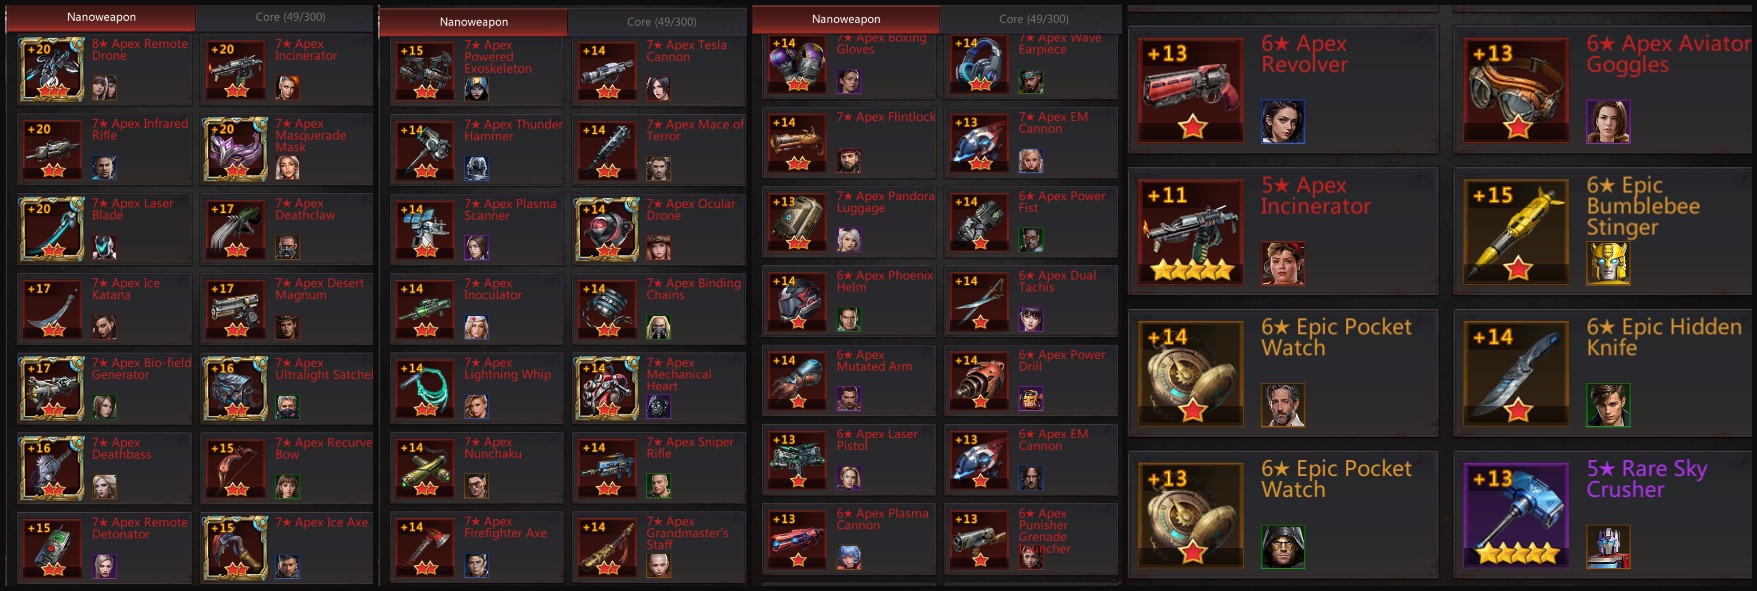Click the Rare Sky Crusher hammer icon
Screen dimensions: 1757x591
pyautogui.click(x=1516, y=515)
